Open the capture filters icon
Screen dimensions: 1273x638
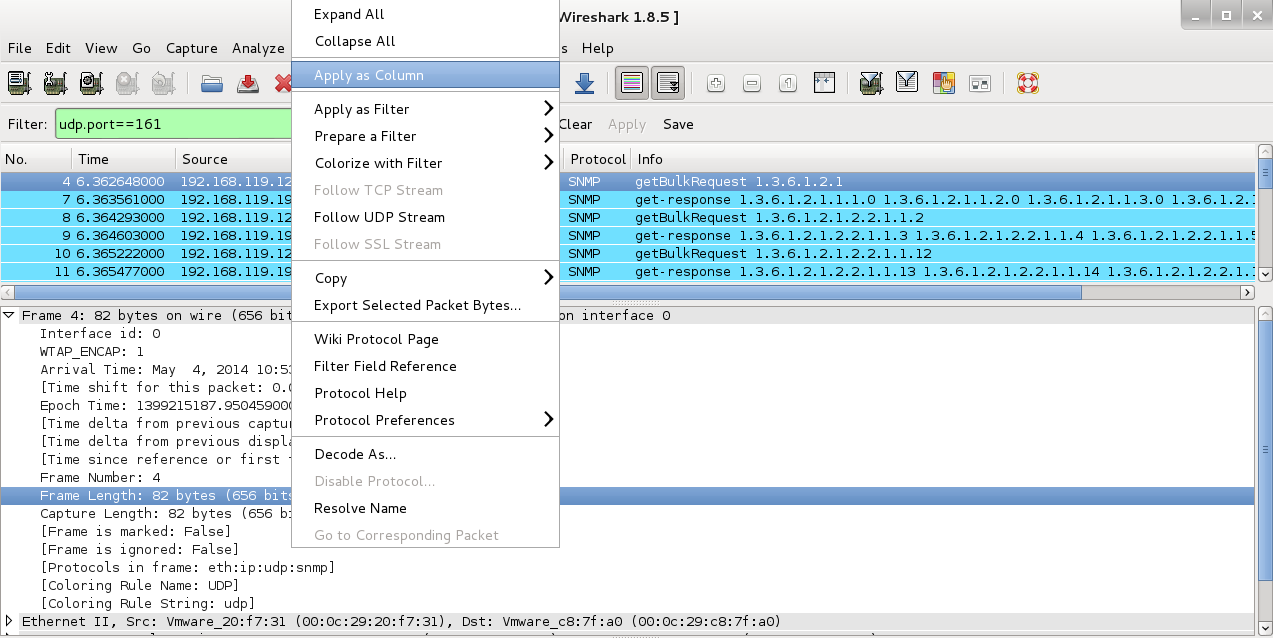[871, 83]
